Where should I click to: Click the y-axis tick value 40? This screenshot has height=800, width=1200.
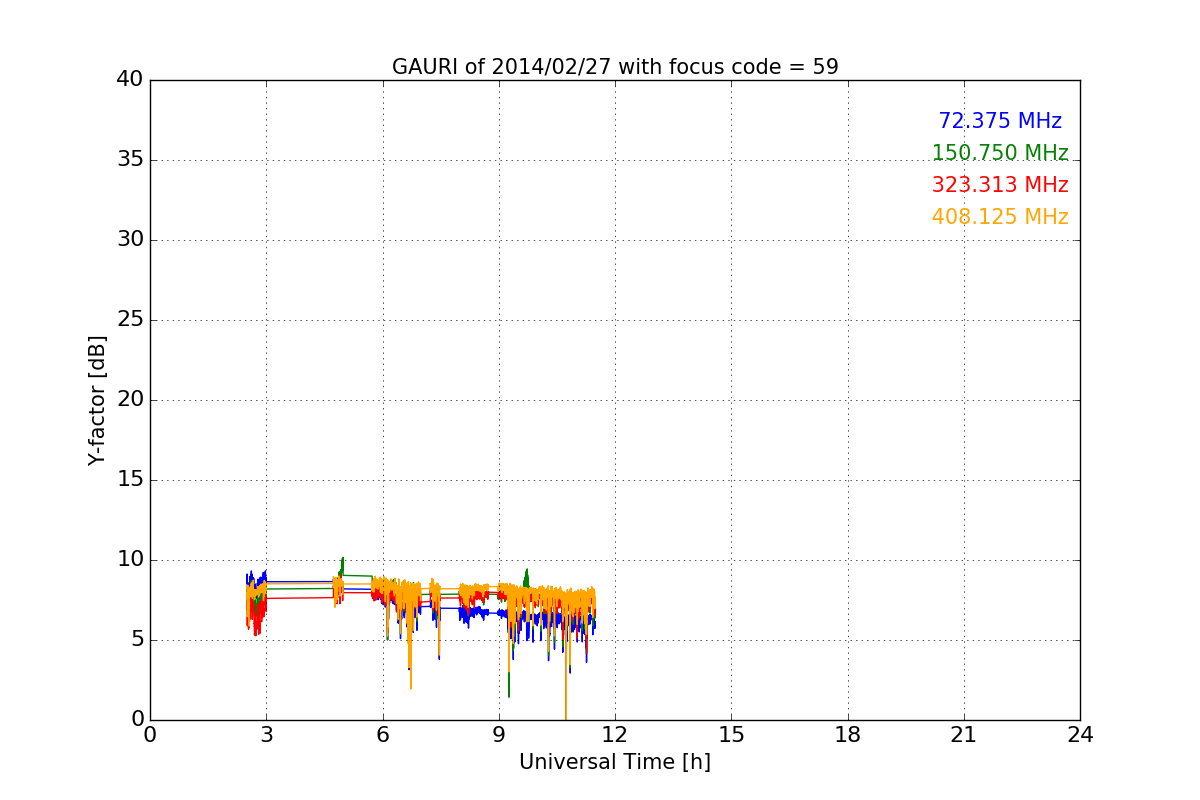130,80
